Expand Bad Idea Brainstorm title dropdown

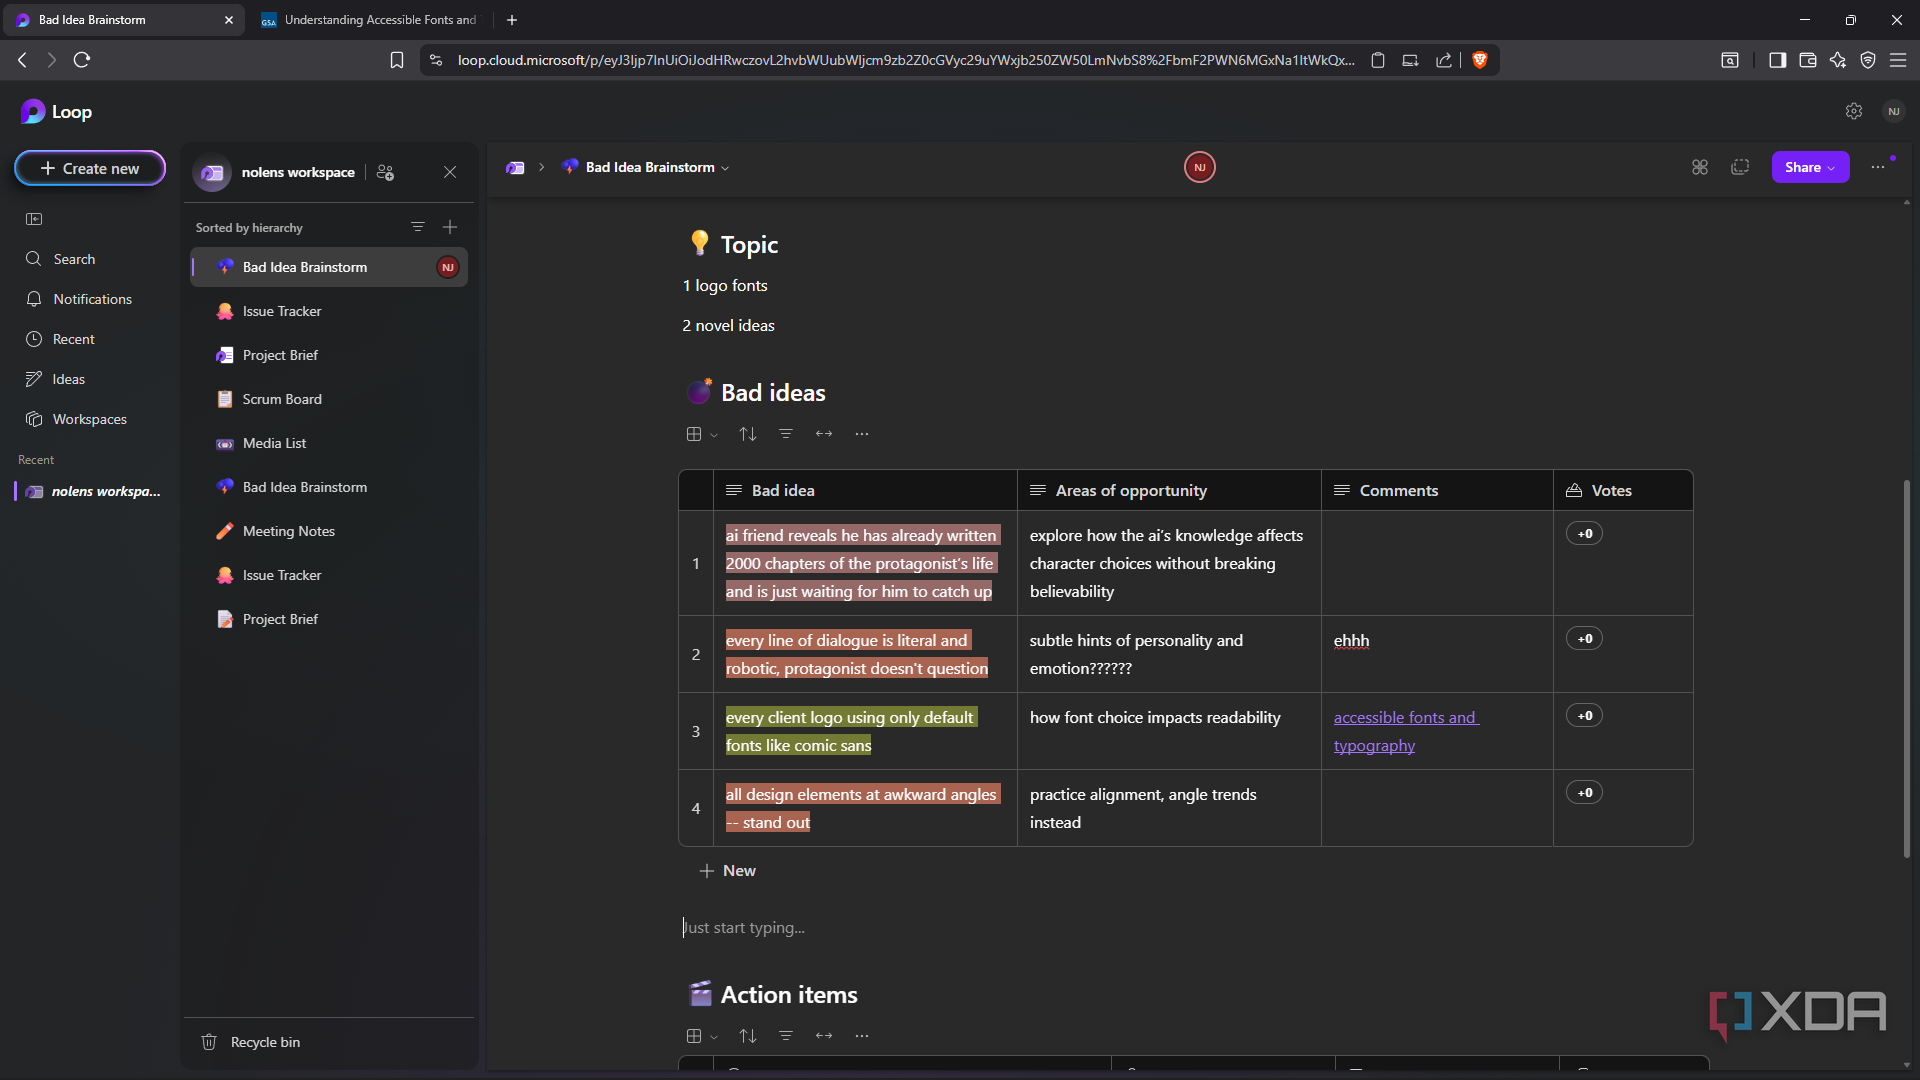726,168
